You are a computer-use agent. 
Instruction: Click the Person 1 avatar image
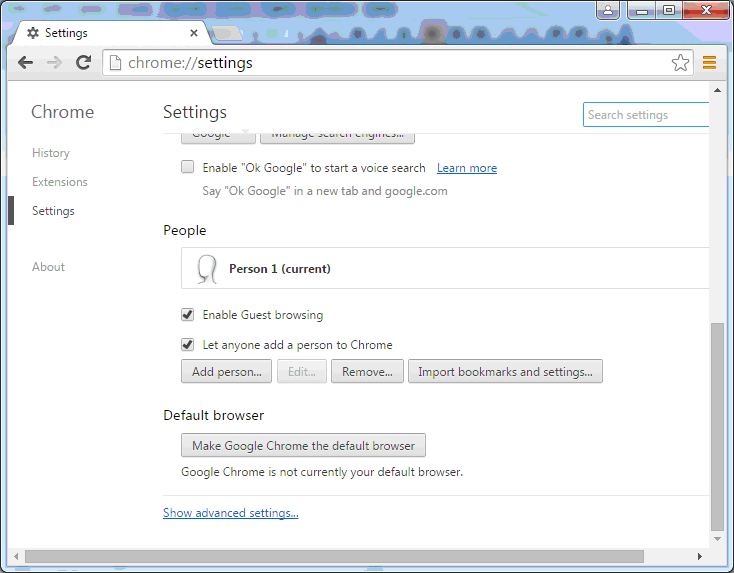coord(206,269)
